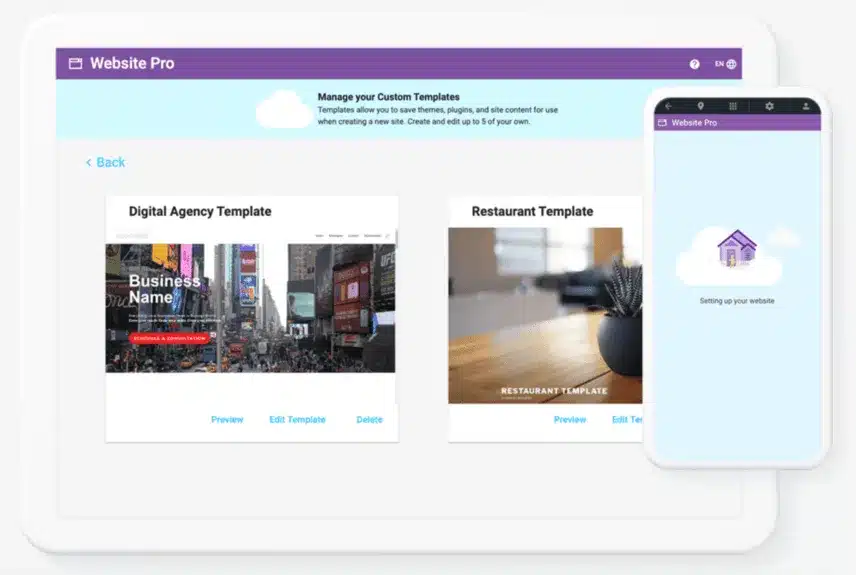856x575 pixels.
Task: Click the Restaurant Template thumbnail image
Action: 545,315
